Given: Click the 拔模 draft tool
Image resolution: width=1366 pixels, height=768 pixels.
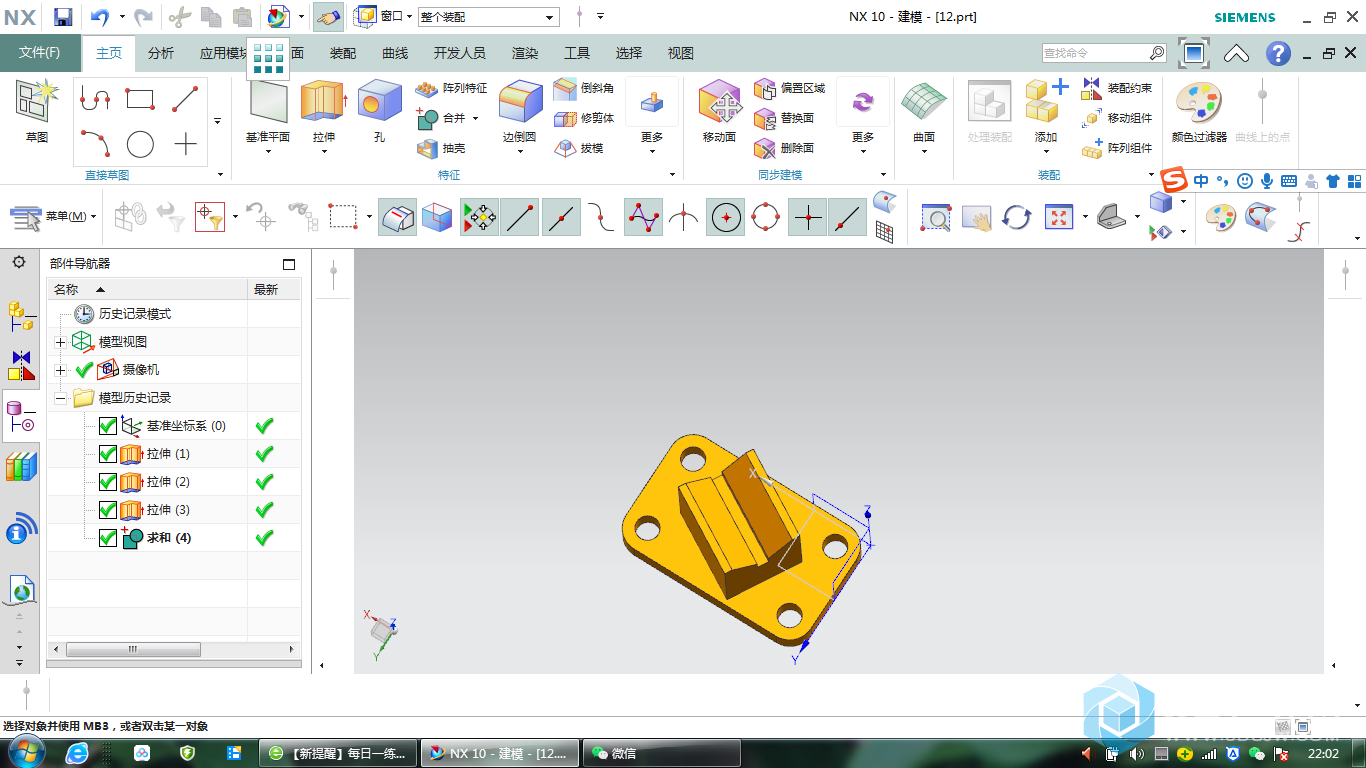Looking at the screenshot, I should click(x=579, y=148).
